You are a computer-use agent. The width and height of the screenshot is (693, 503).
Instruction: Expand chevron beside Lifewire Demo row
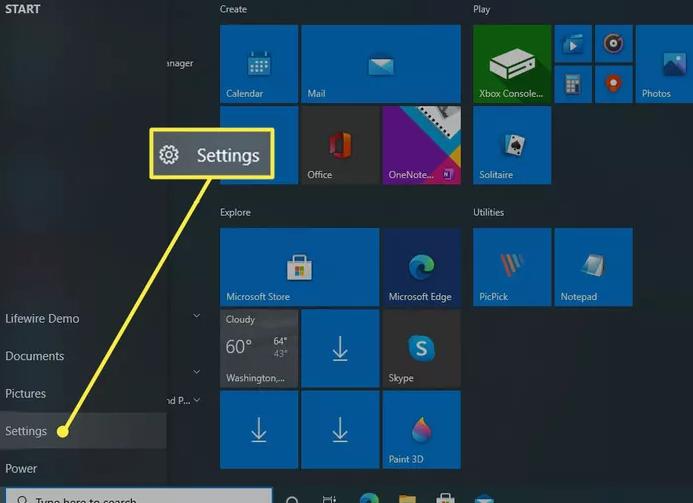(x=197, y=316)
